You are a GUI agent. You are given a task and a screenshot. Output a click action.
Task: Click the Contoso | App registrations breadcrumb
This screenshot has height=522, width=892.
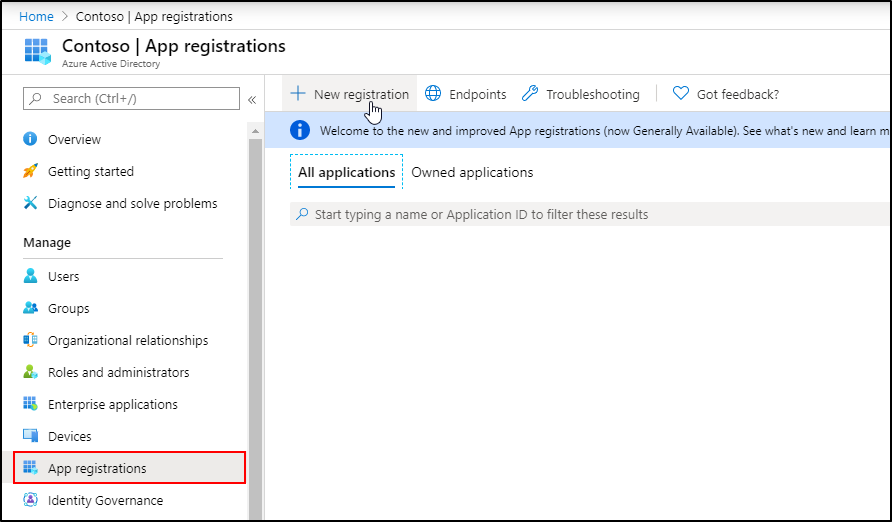154,16
